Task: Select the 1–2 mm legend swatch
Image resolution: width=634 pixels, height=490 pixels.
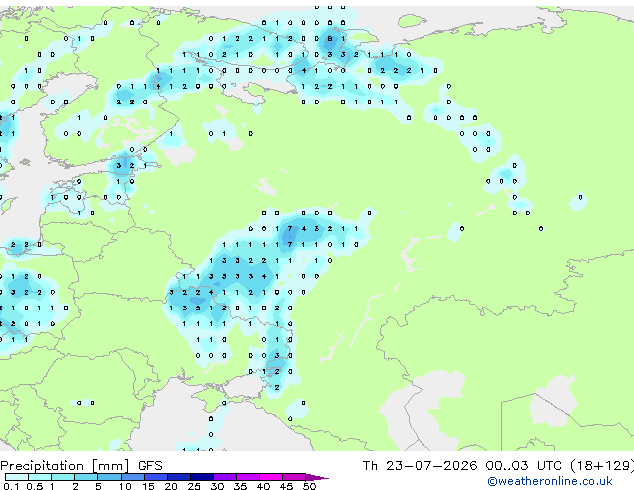Action: click(63, 477)
